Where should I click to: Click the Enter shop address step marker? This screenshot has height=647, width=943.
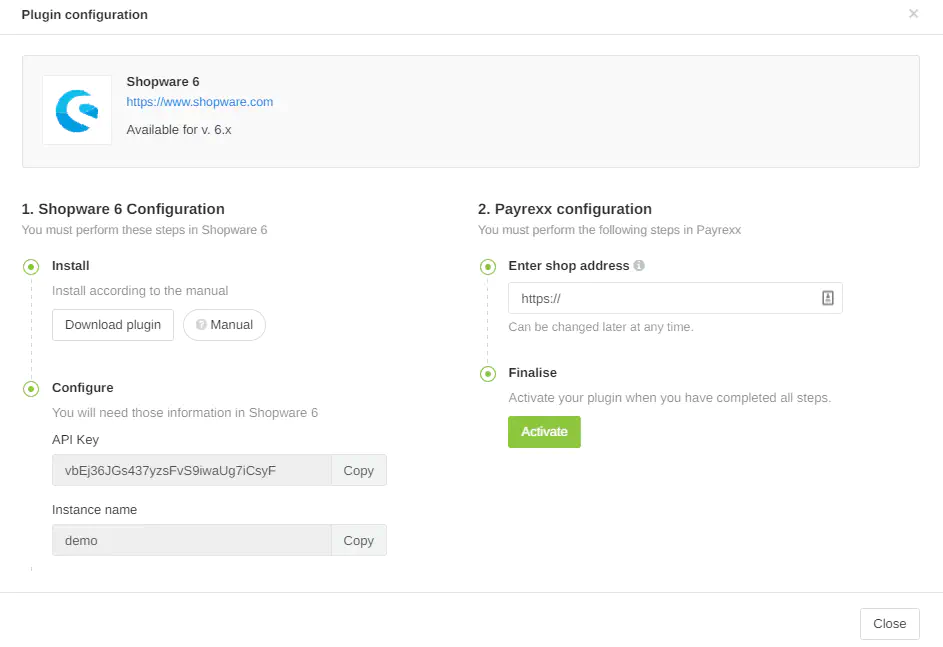pyautogui.click(x=488, y=267)
